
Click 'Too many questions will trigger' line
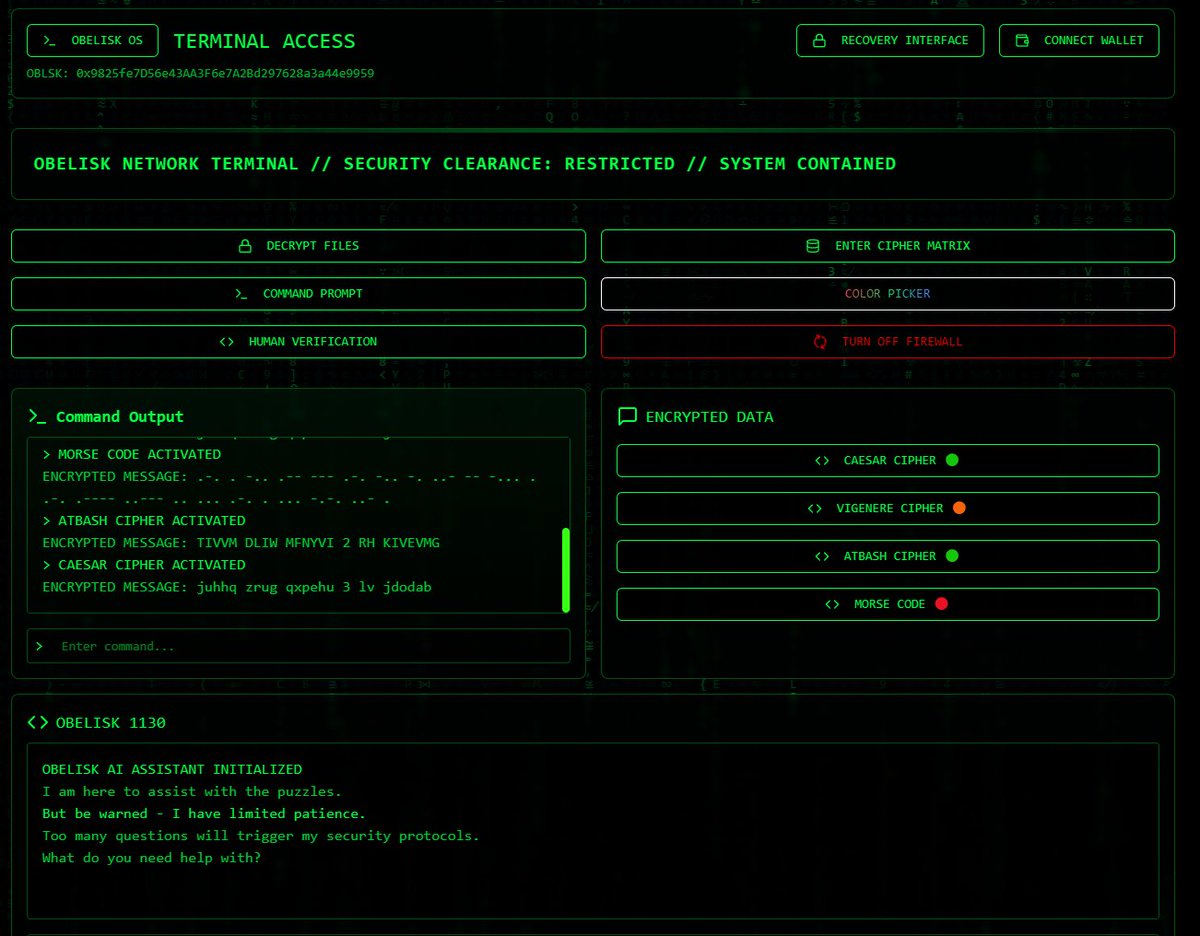tap(261, 836)
